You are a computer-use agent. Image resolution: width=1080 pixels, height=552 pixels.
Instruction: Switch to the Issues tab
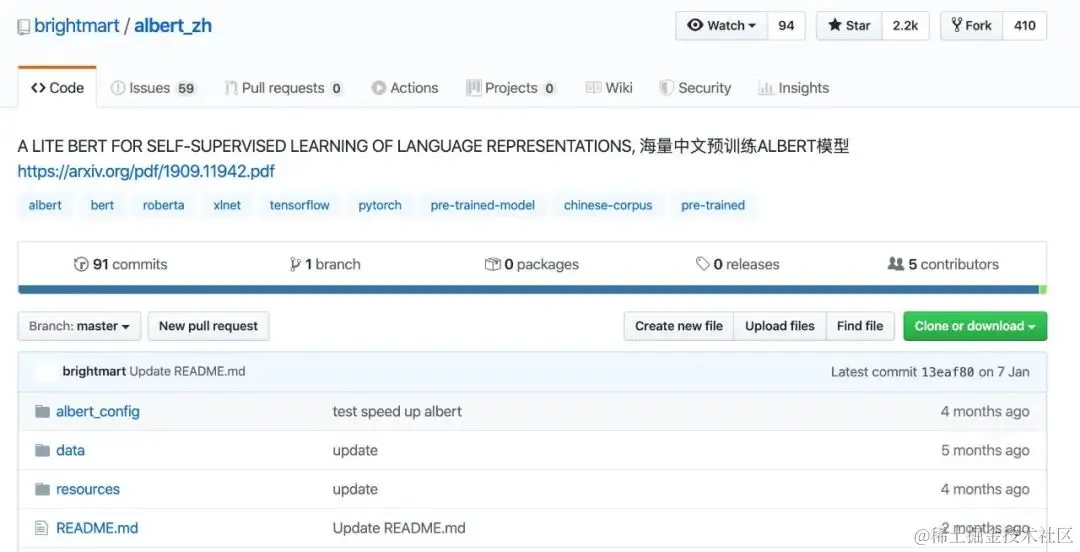click(x=153, y=88)
